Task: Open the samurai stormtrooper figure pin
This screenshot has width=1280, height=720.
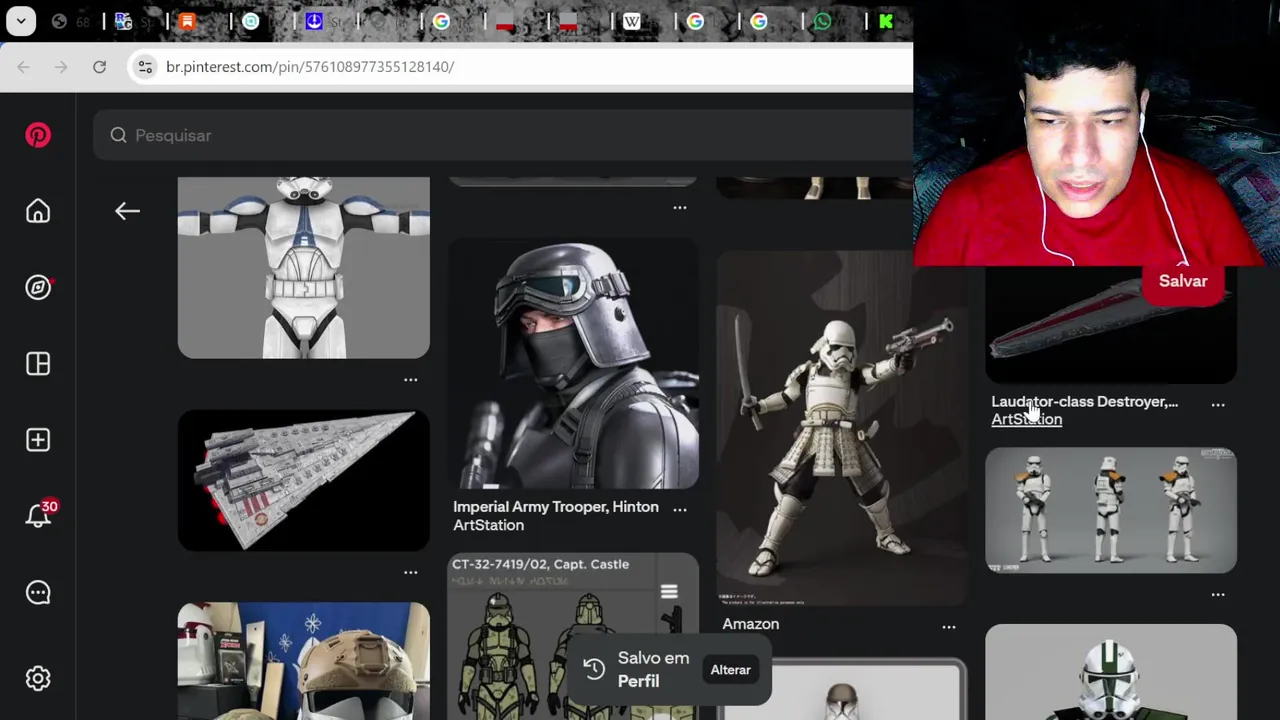Action: [842, 428]
